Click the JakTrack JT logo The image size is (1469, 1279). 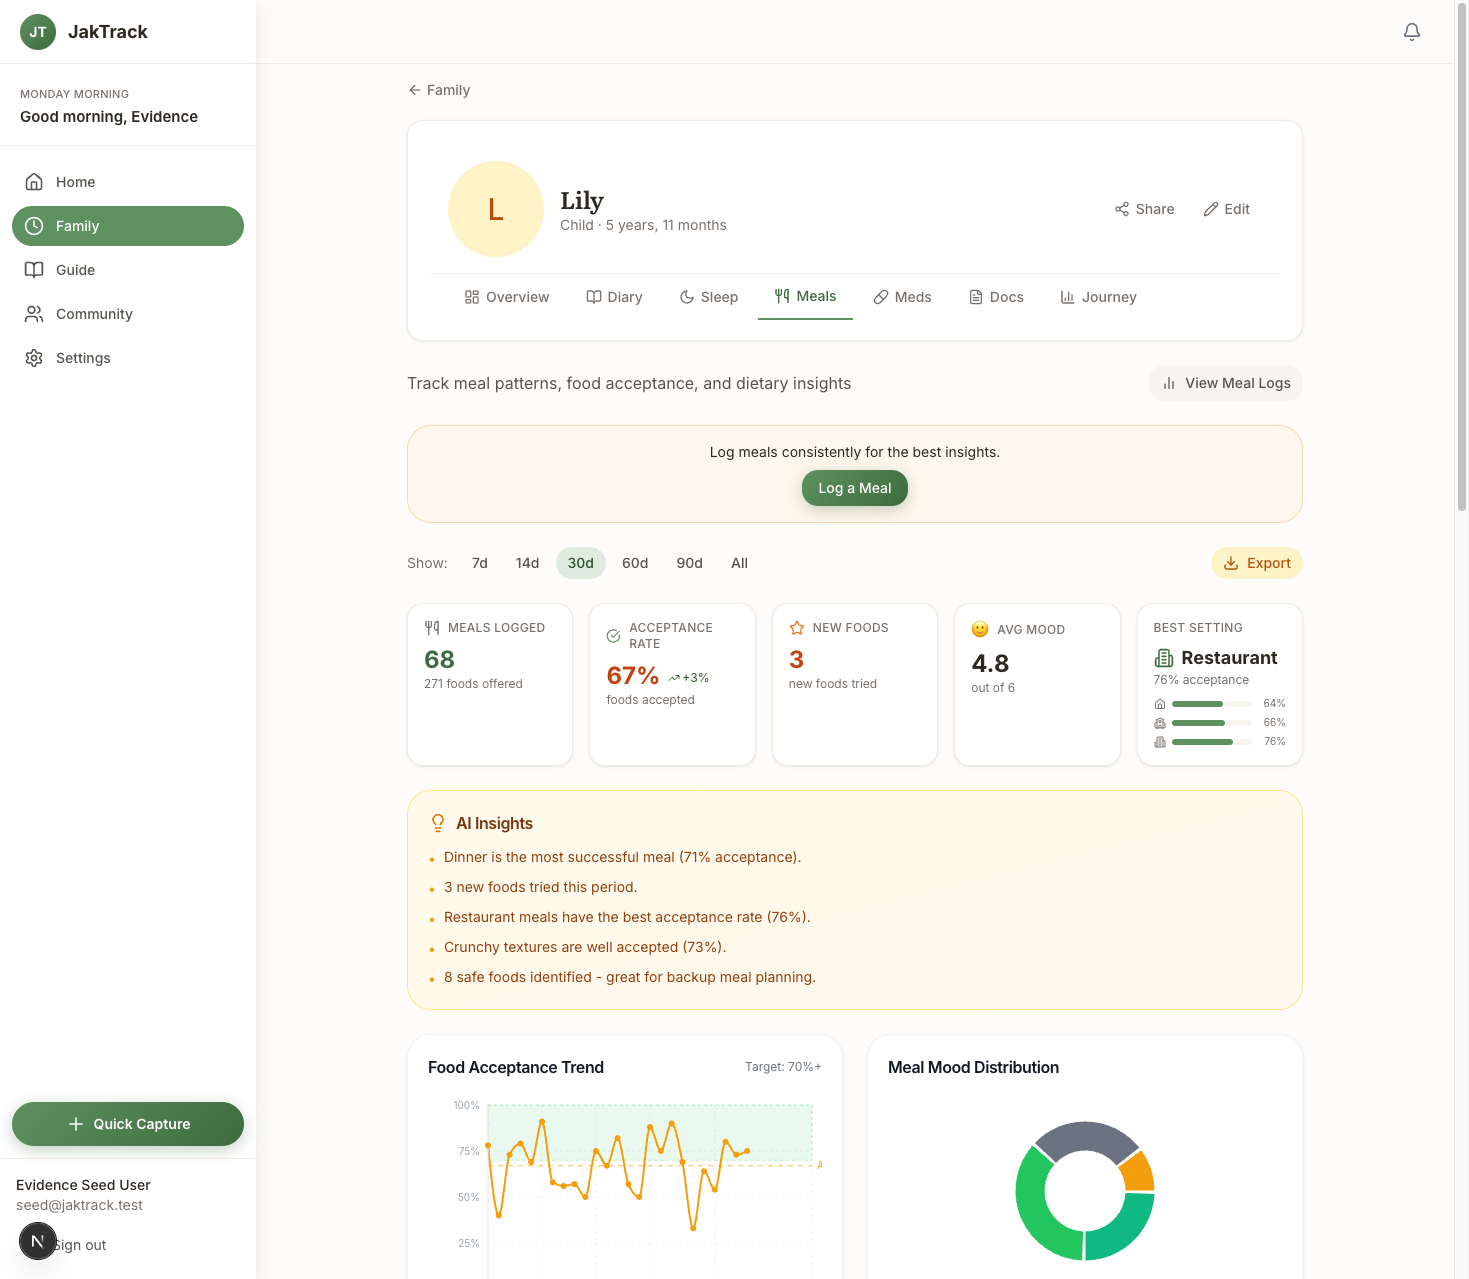(x=38, y=32)
